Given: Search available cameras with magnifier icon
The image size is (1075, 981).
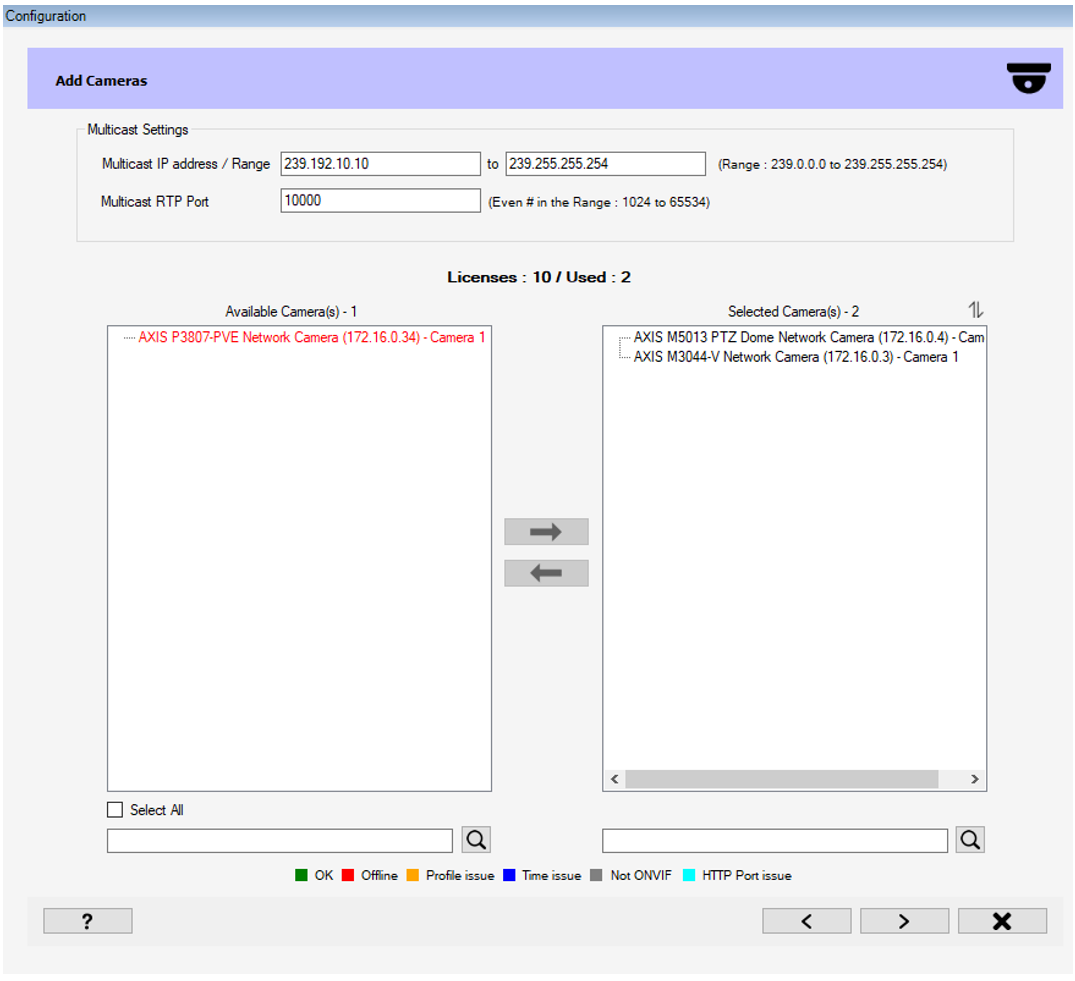Looking at the screenshot, I should (476, 840).
